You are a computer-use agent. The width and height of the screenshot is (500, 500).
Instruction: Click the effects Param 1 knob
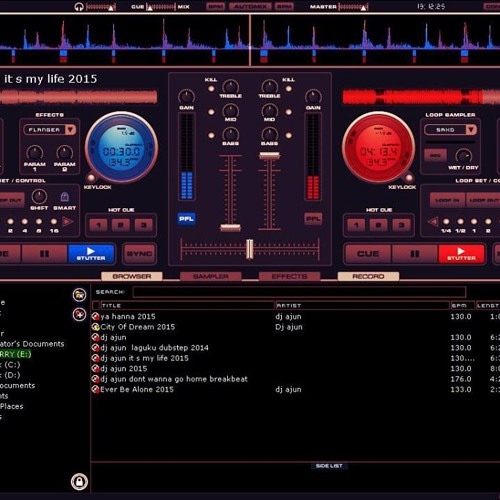pyautogui.click(x=35, y=153)
